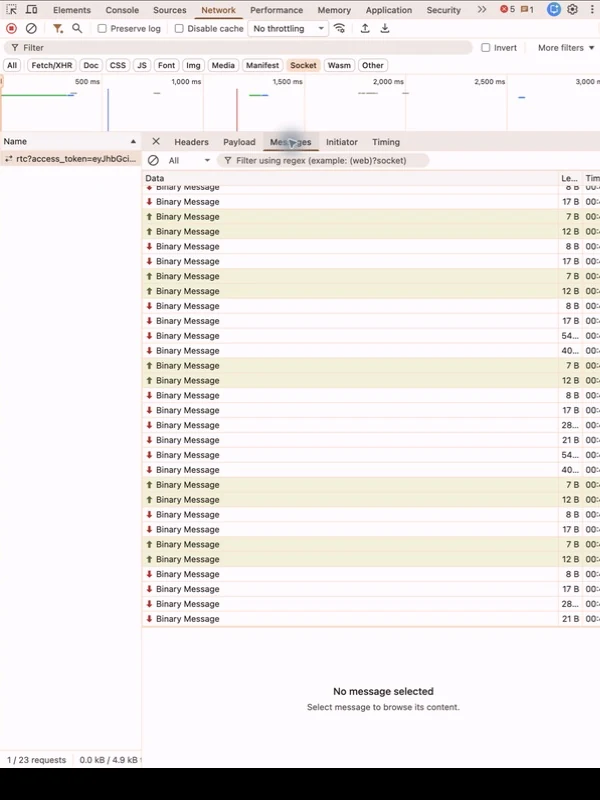Select the Network tab
600x800 pixels.
218,10
